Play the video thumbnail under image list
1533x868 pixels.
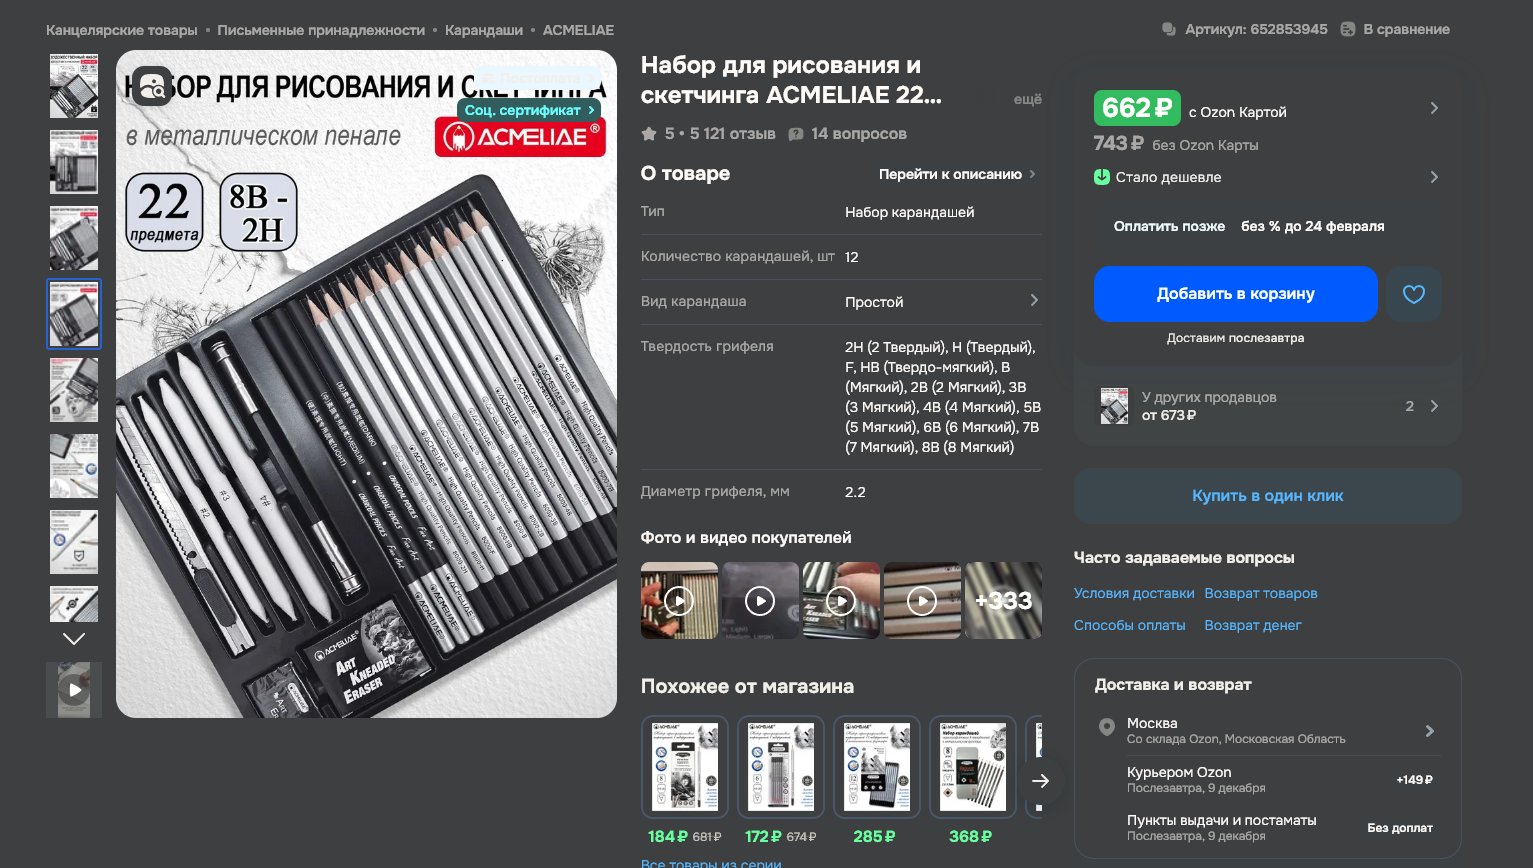pyautogui.click(x=74, y=689)
